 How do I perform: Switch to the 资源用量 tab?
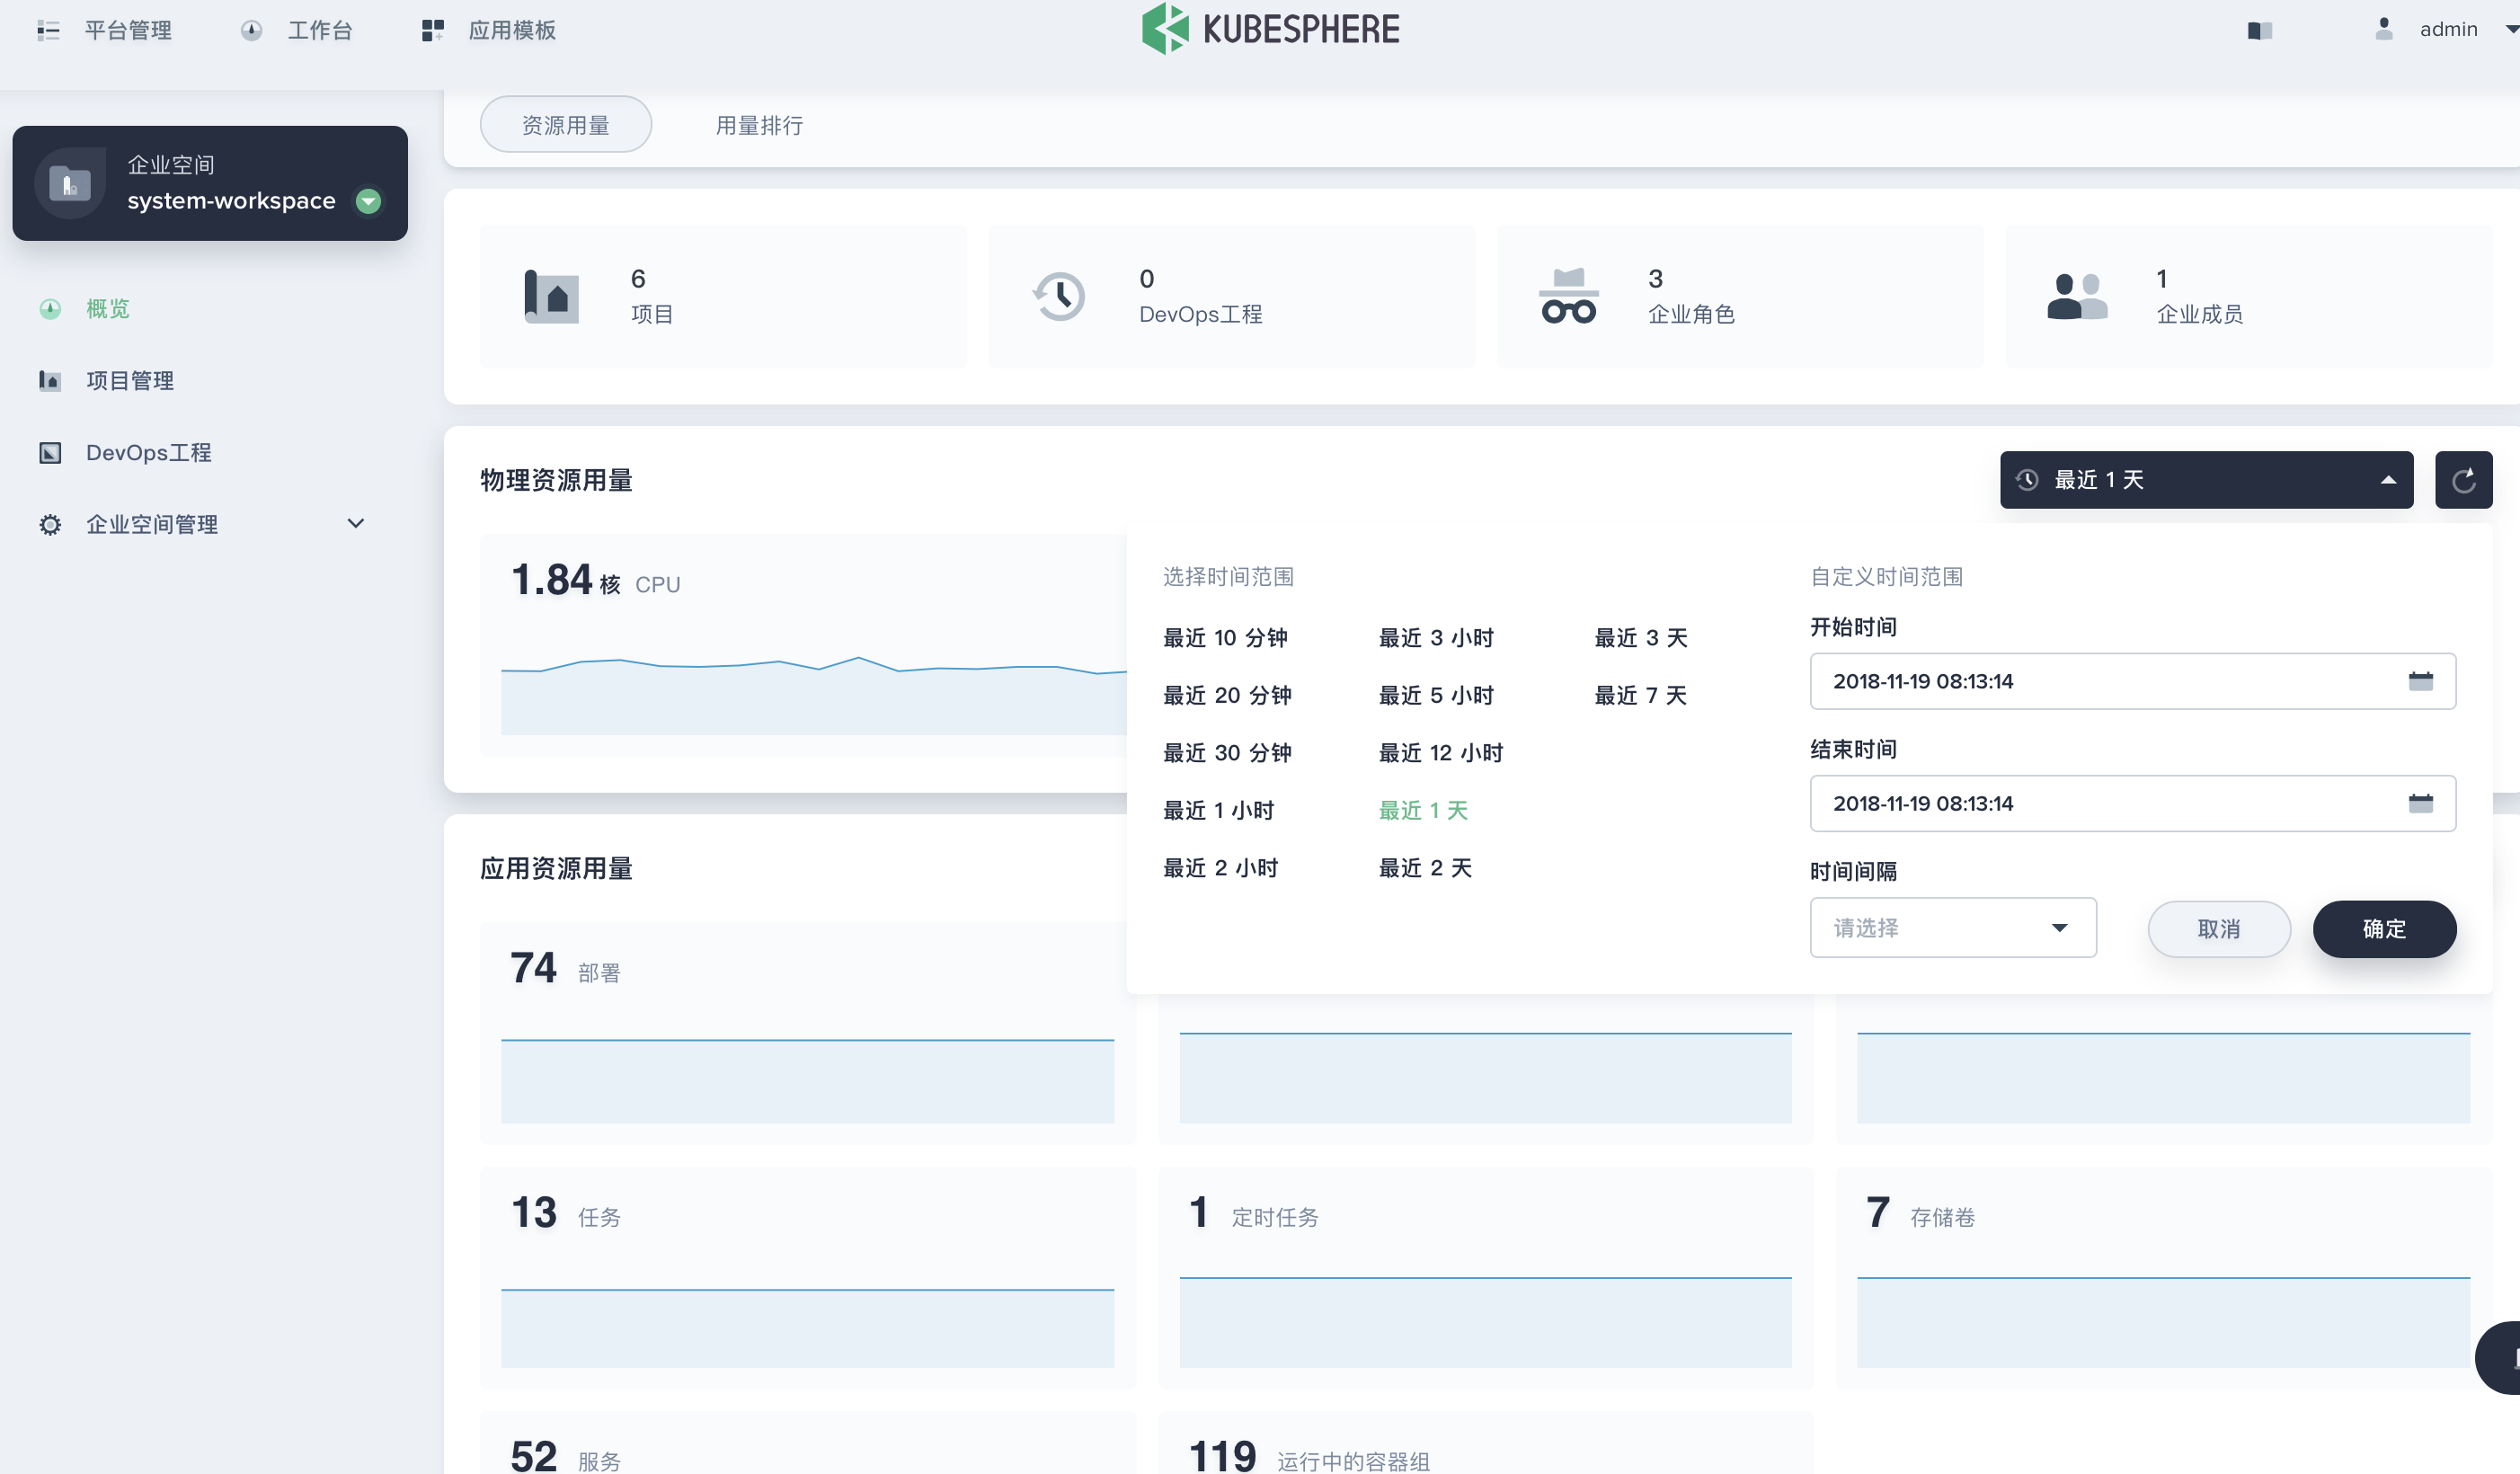[566, 125]
